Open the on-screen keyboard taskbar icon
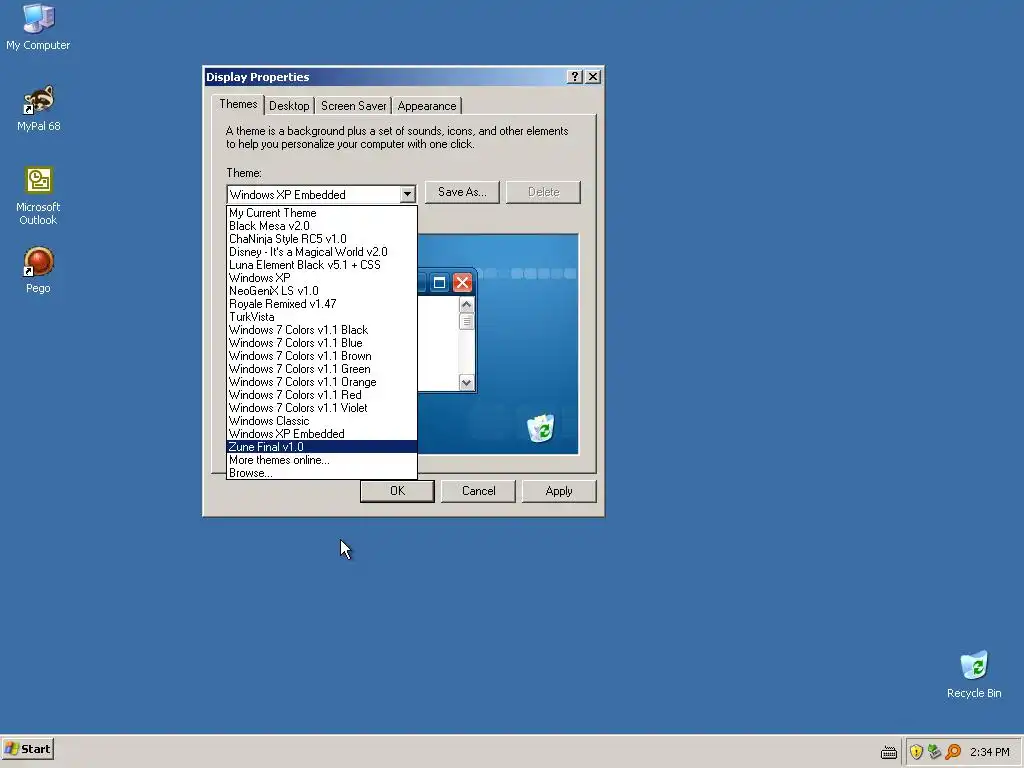Viewport: 1024px width, 768px height. (x=889, y=752)
